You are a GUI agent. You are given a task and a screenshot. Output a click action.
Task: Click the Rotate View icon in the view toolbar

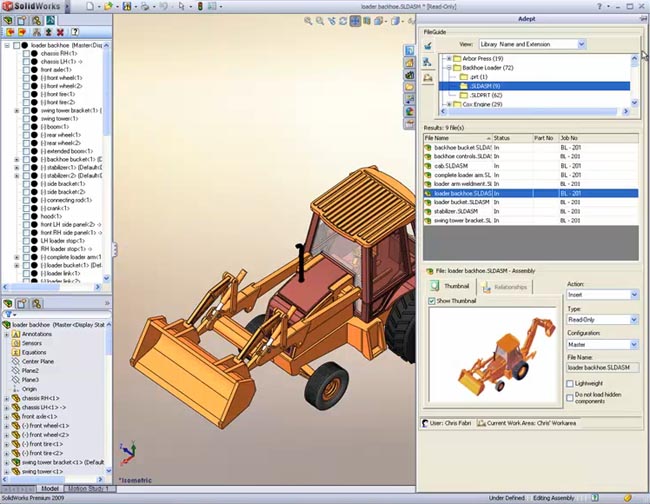coord(343,21)
